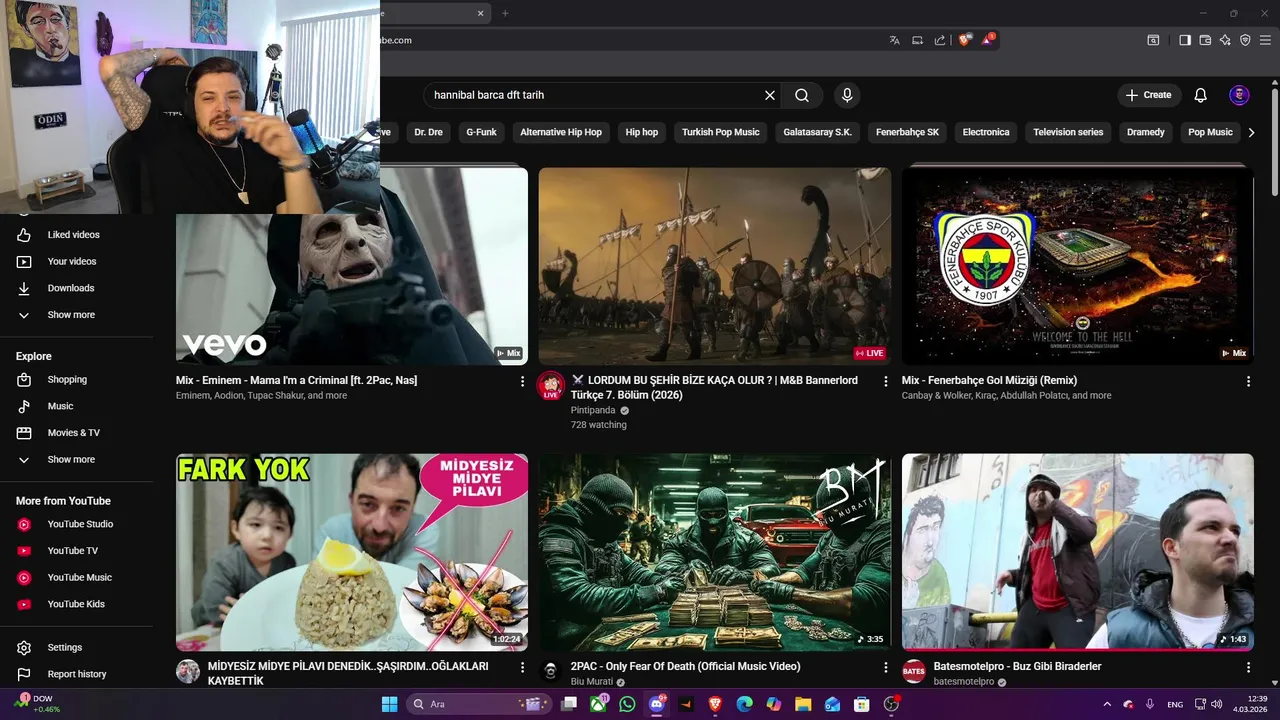
Task: Select the G-Funk filter chip
Action: (481, 132)
